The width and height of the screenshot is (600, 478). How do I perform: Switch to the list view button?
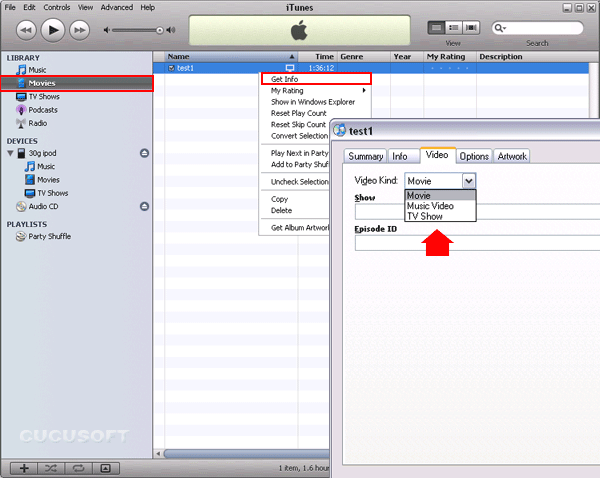(436, 27)
